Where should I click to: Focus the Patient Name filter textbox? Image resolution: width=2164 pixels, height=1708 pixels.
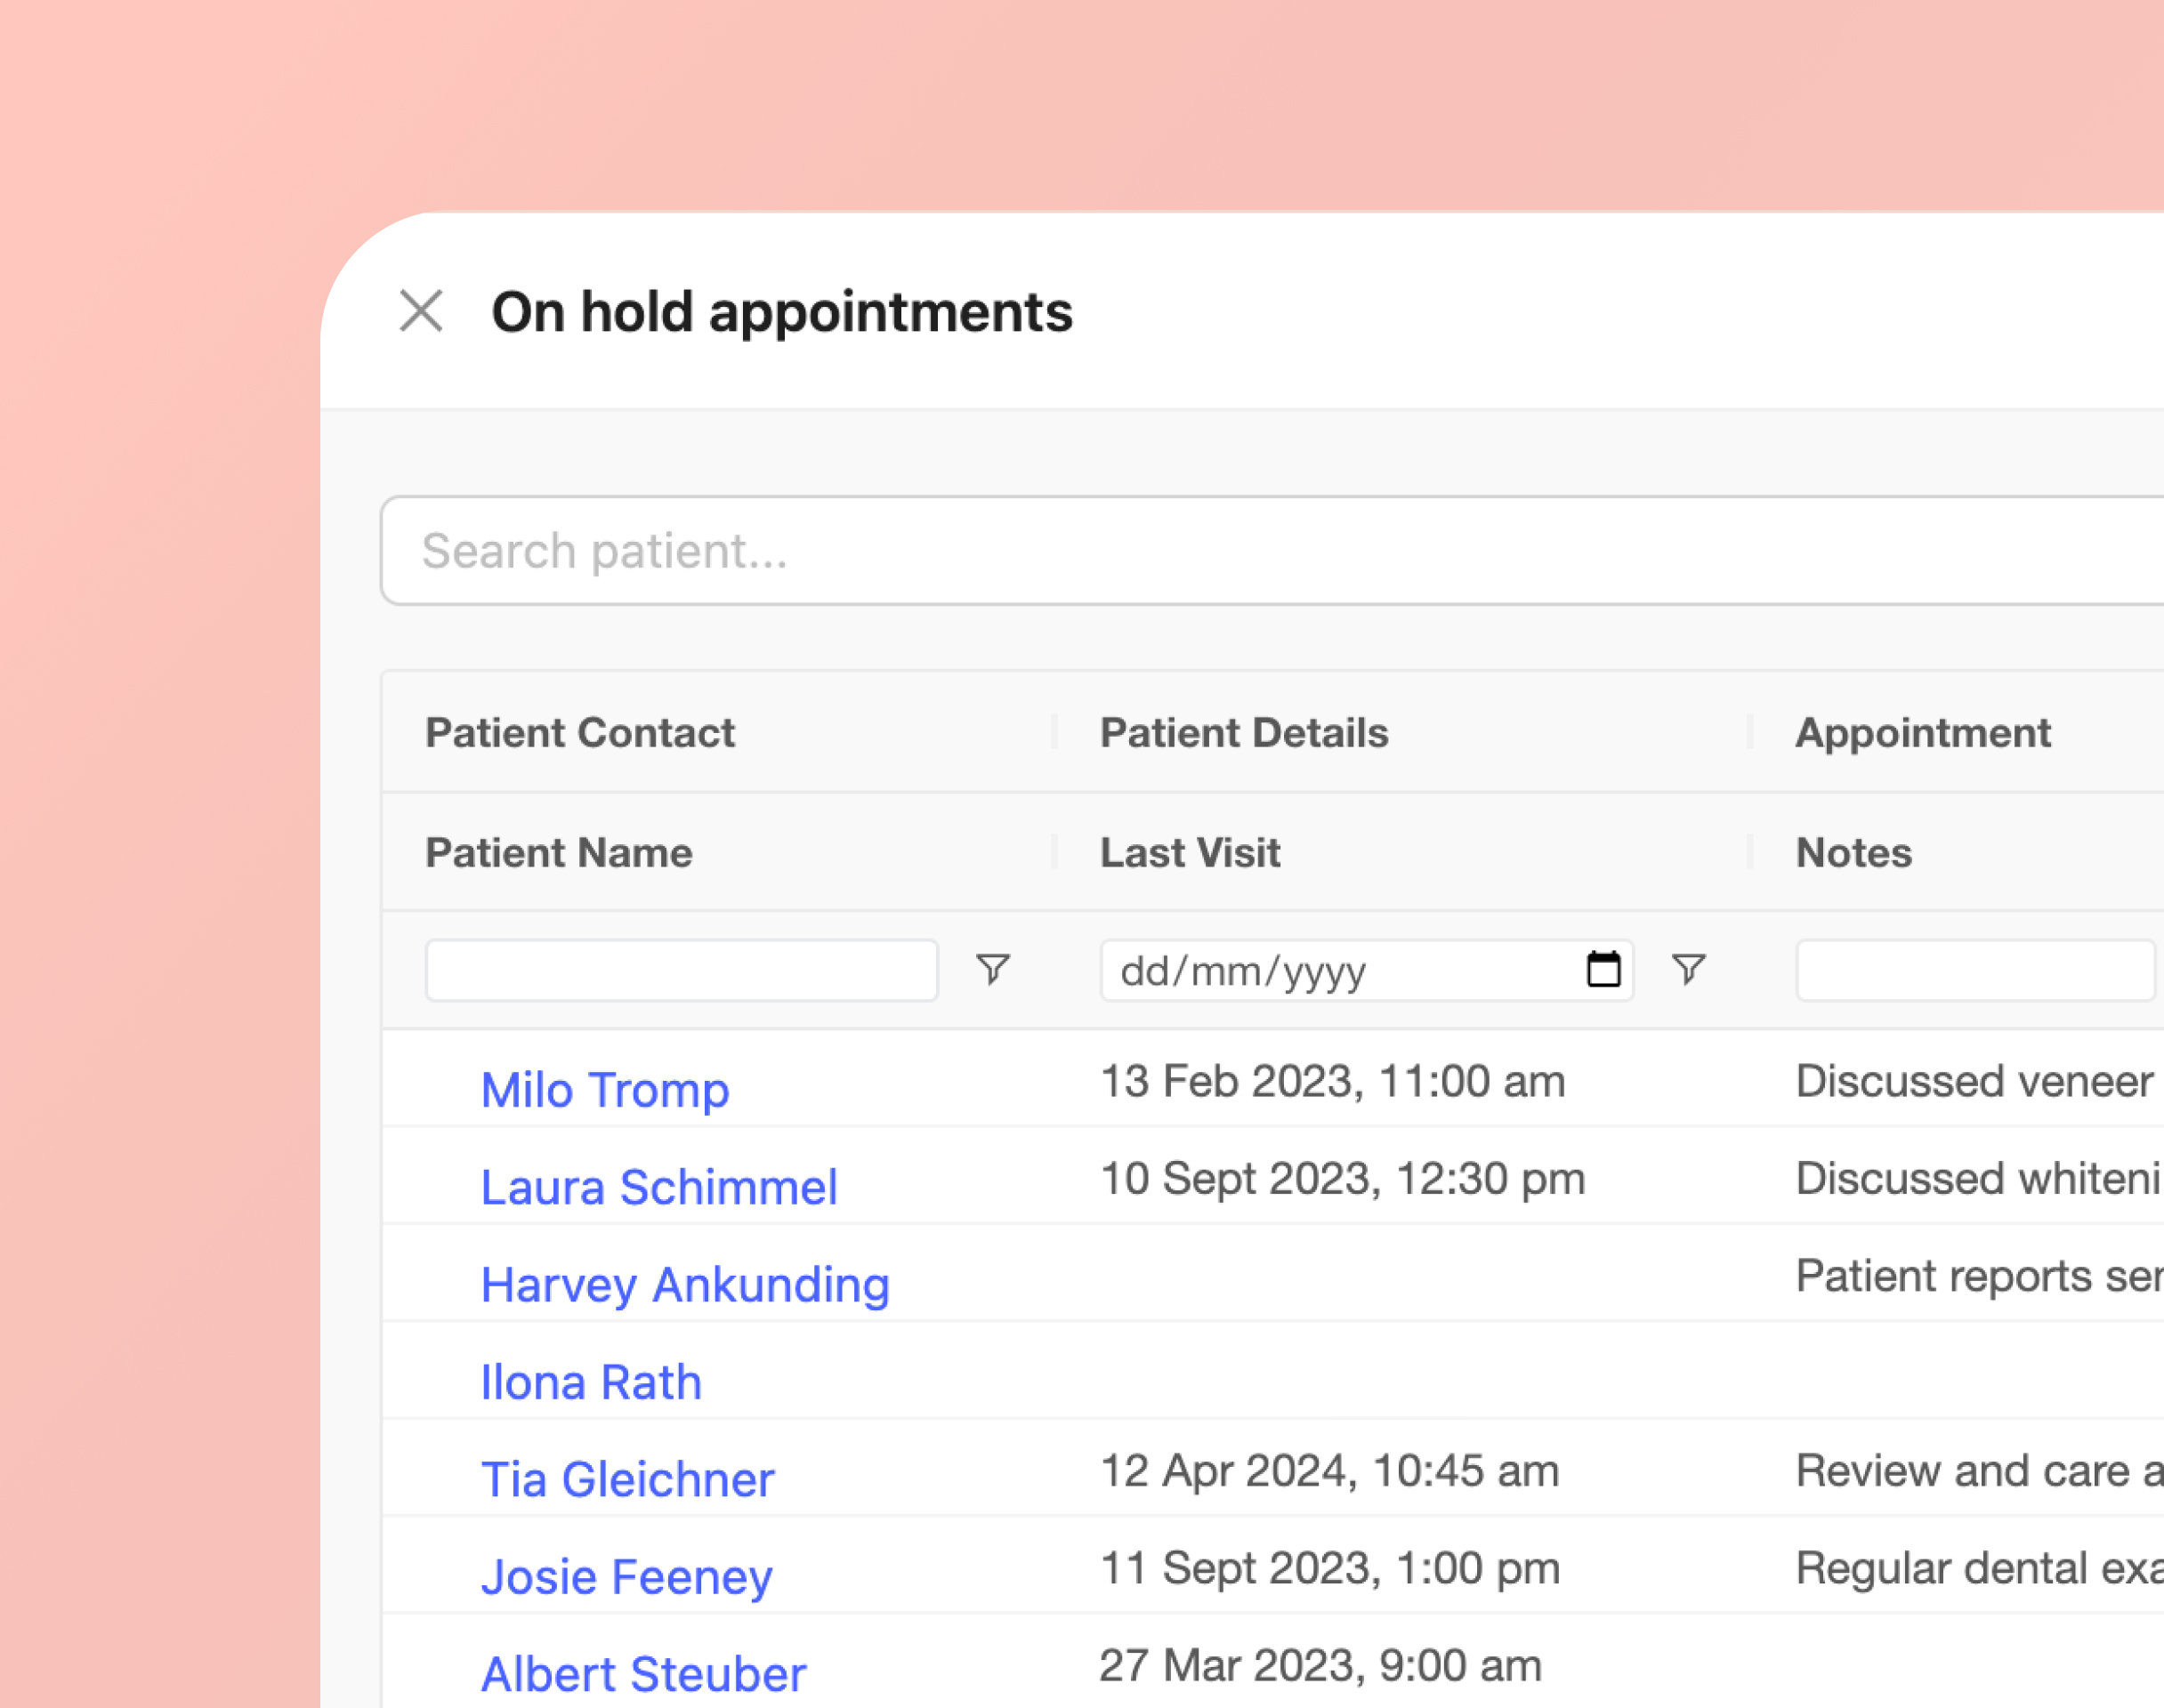[x=682, y=970]
